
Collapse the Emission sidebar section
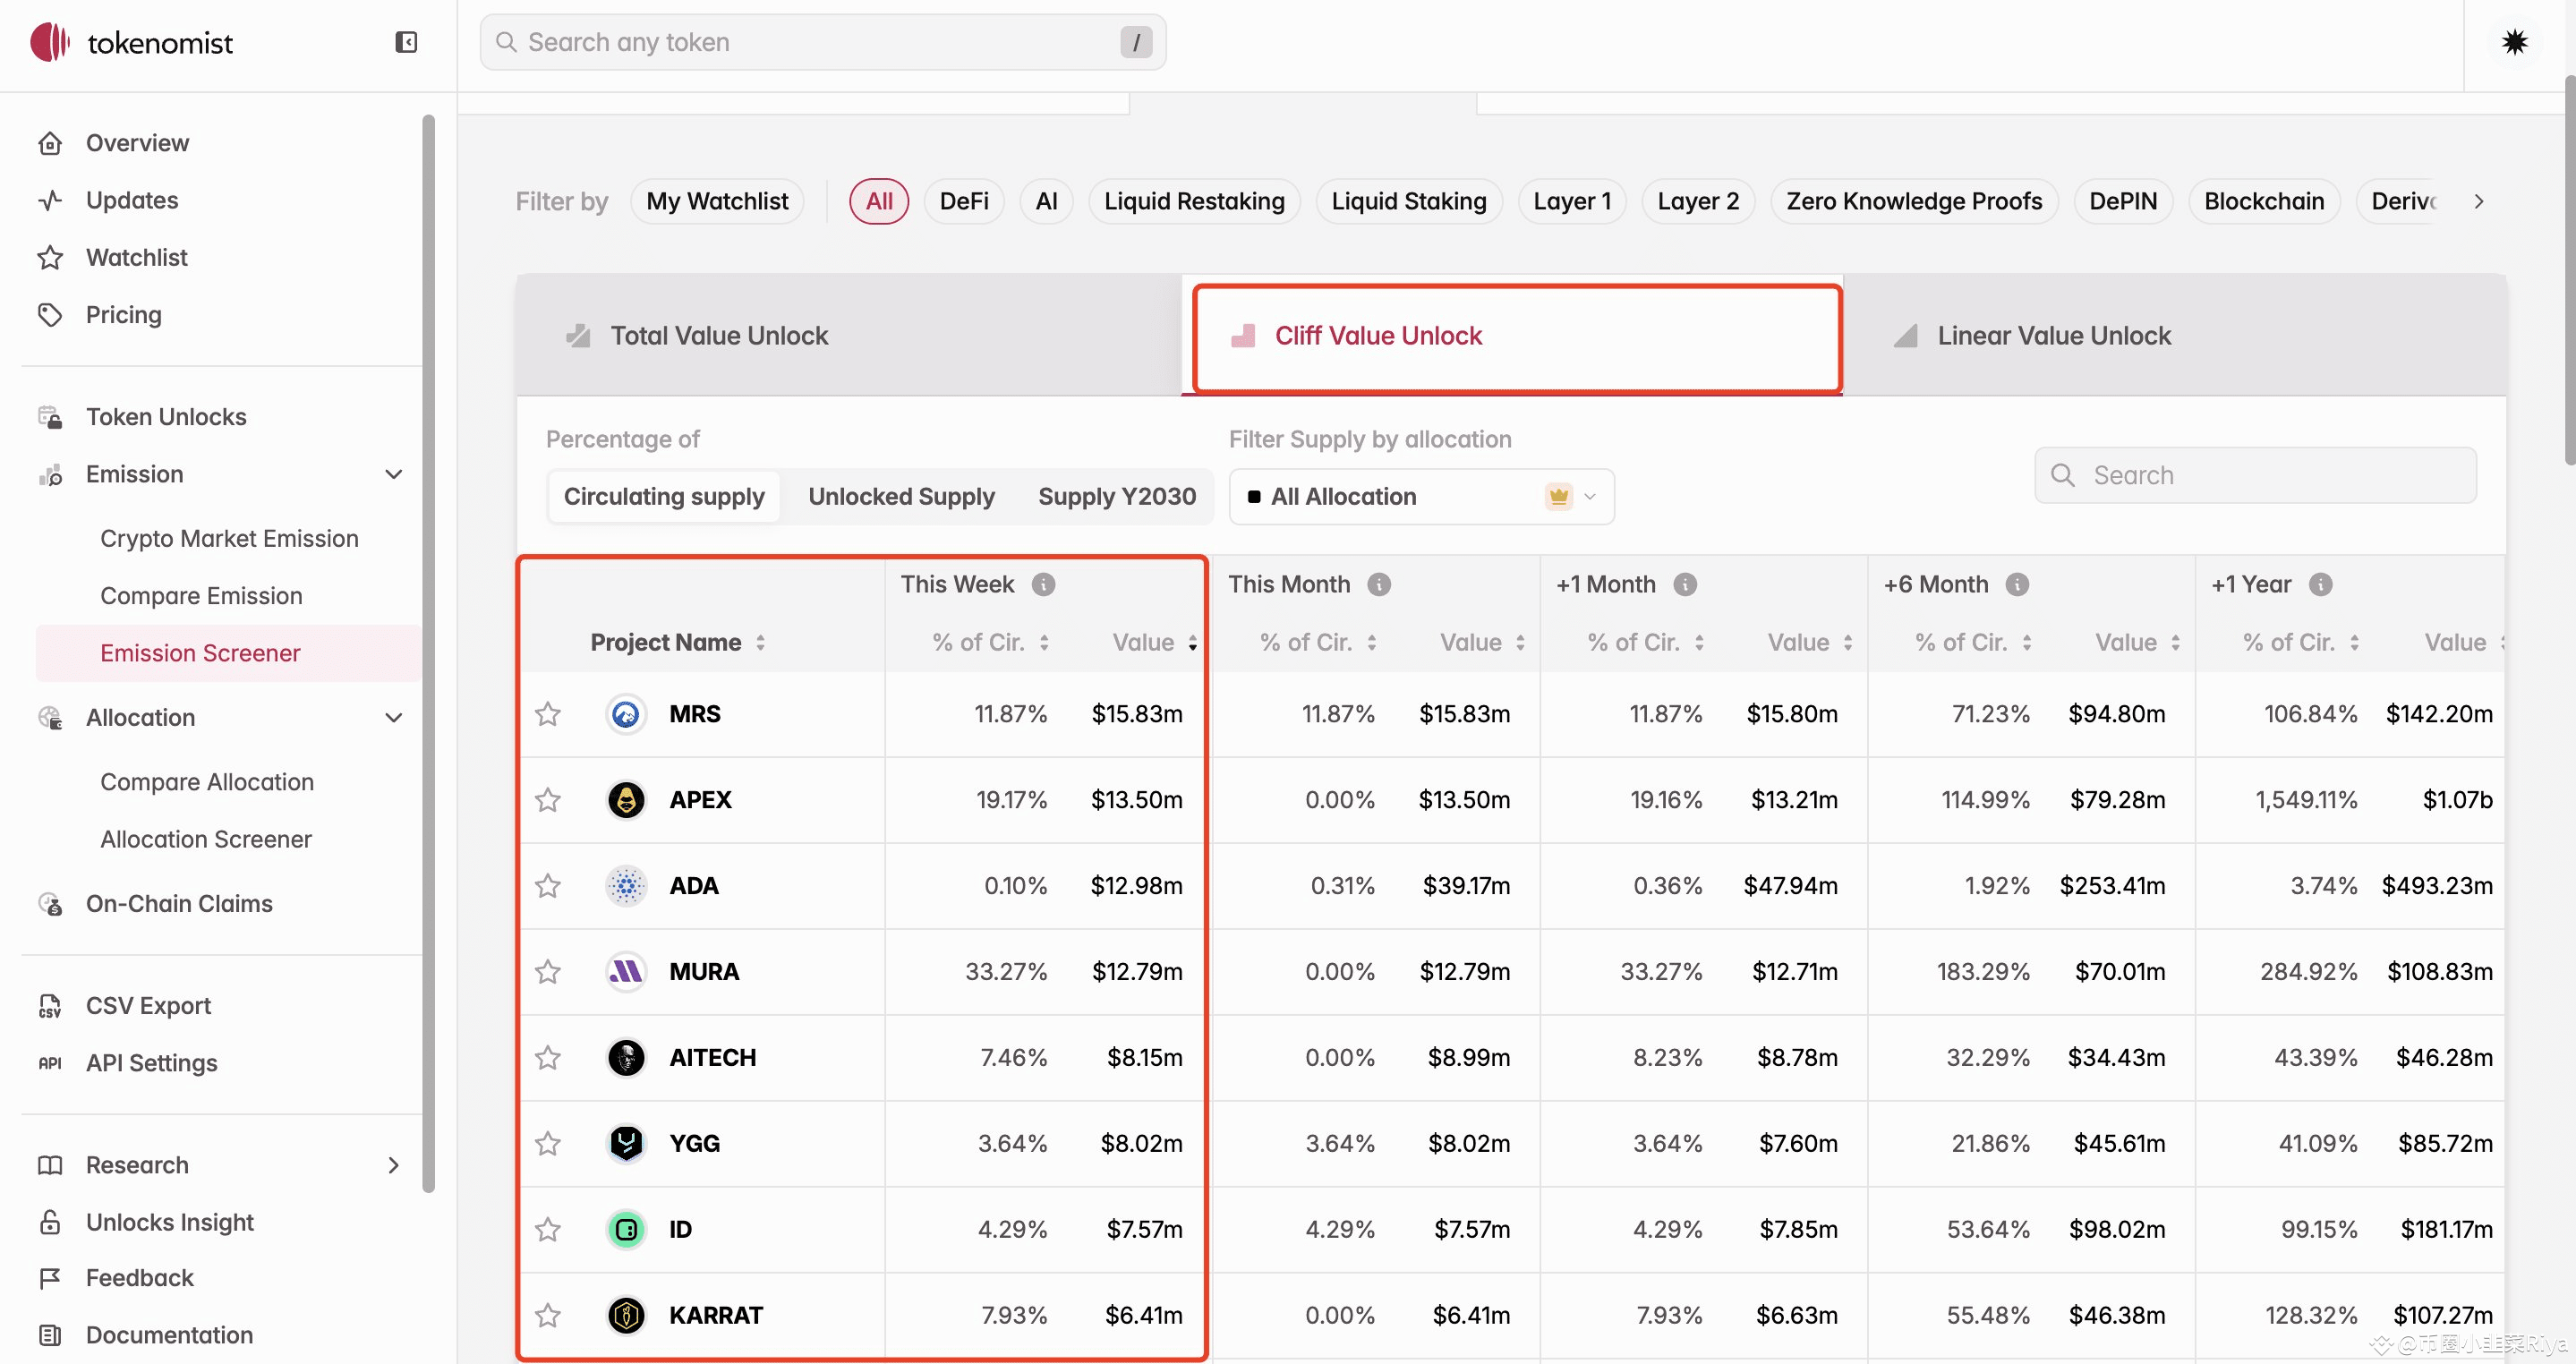pyautogui.click(x=394, y=474)
